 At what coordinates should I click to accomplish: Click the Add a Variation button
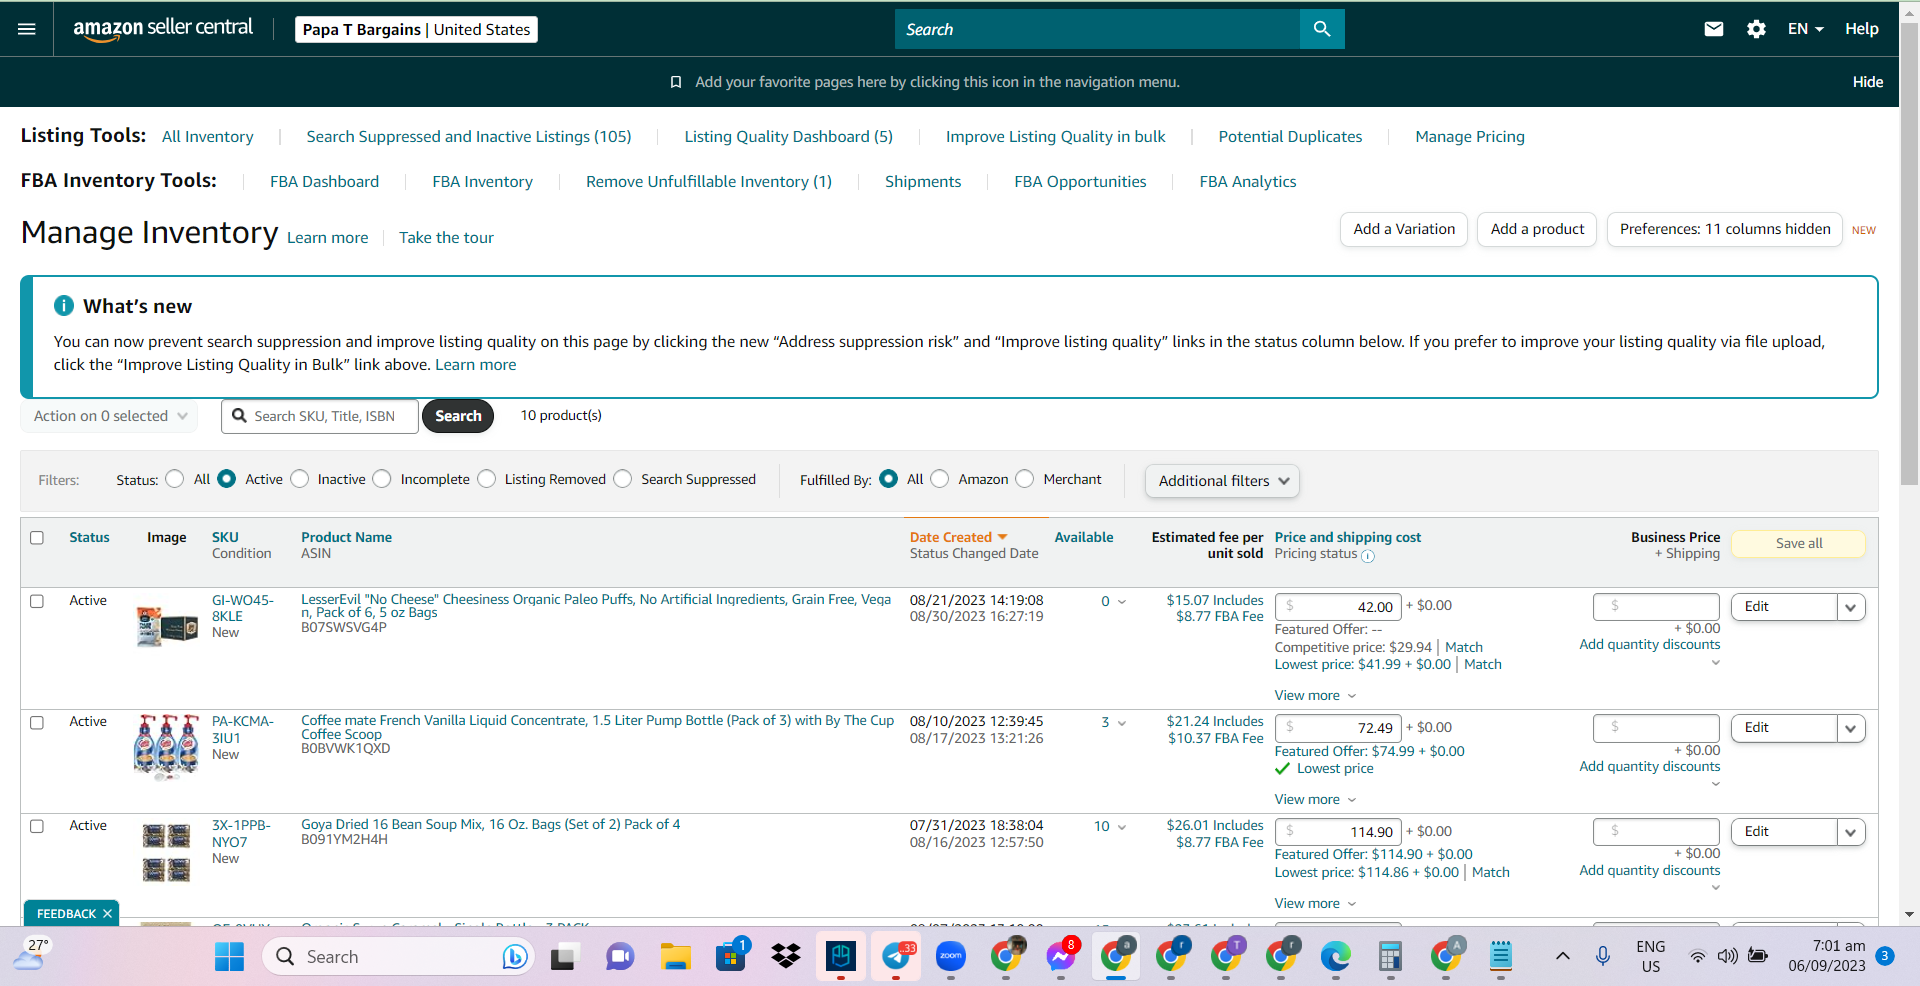(x=1404, y=229)
